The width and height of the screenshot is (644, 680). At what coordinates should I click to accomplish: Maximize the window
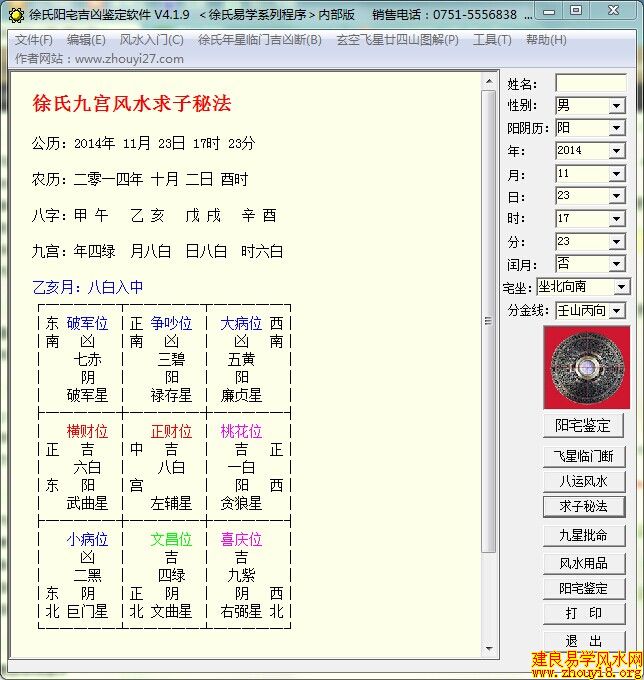[576, 11]
